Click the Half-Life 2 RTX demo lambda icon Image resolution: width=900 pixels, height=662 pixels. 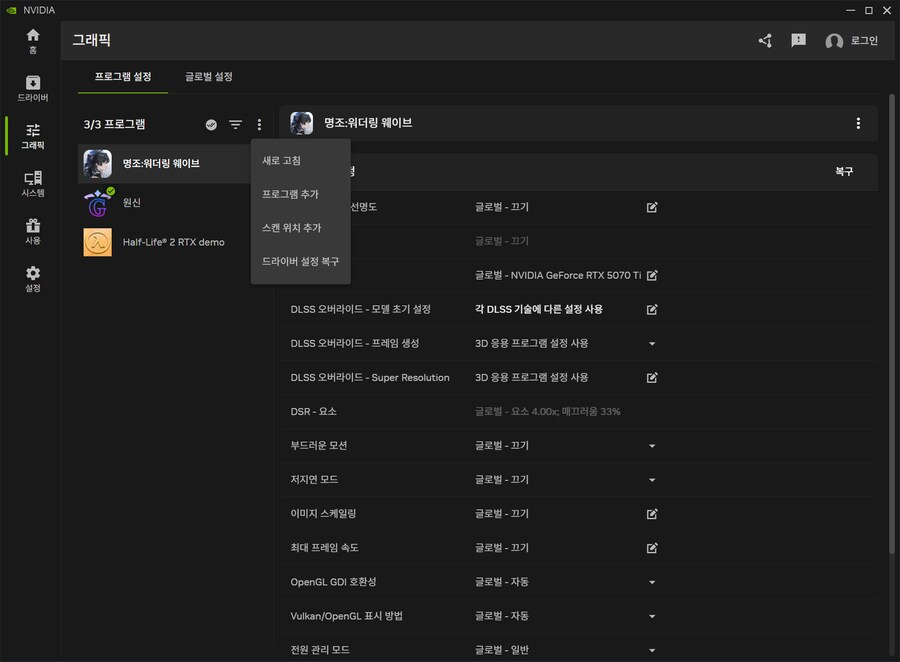tap(98, 242)
